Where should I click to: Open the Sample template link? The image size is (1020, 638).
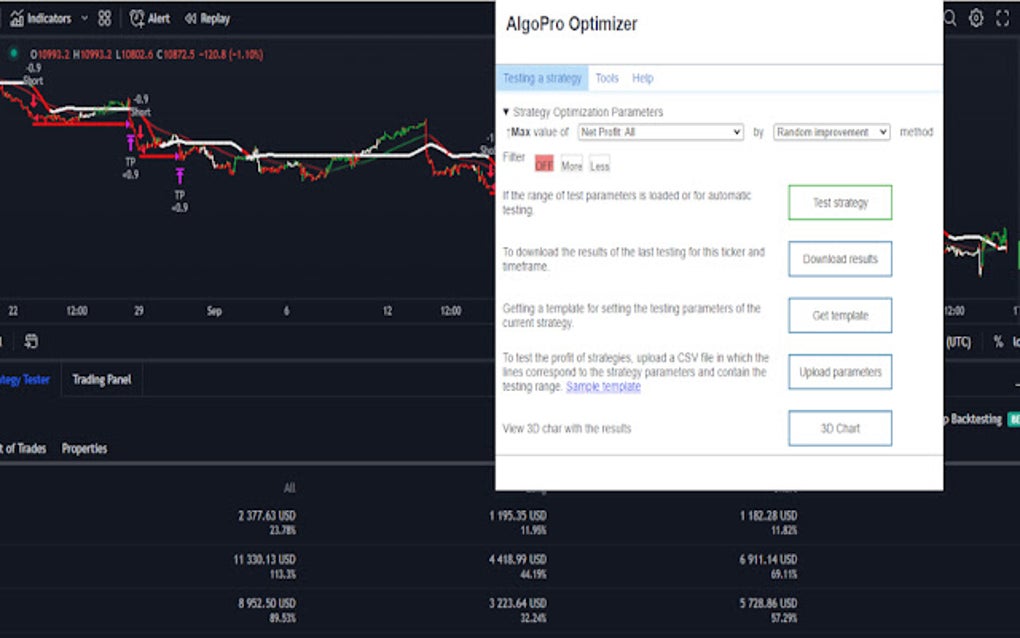click(x=603, y=386)
